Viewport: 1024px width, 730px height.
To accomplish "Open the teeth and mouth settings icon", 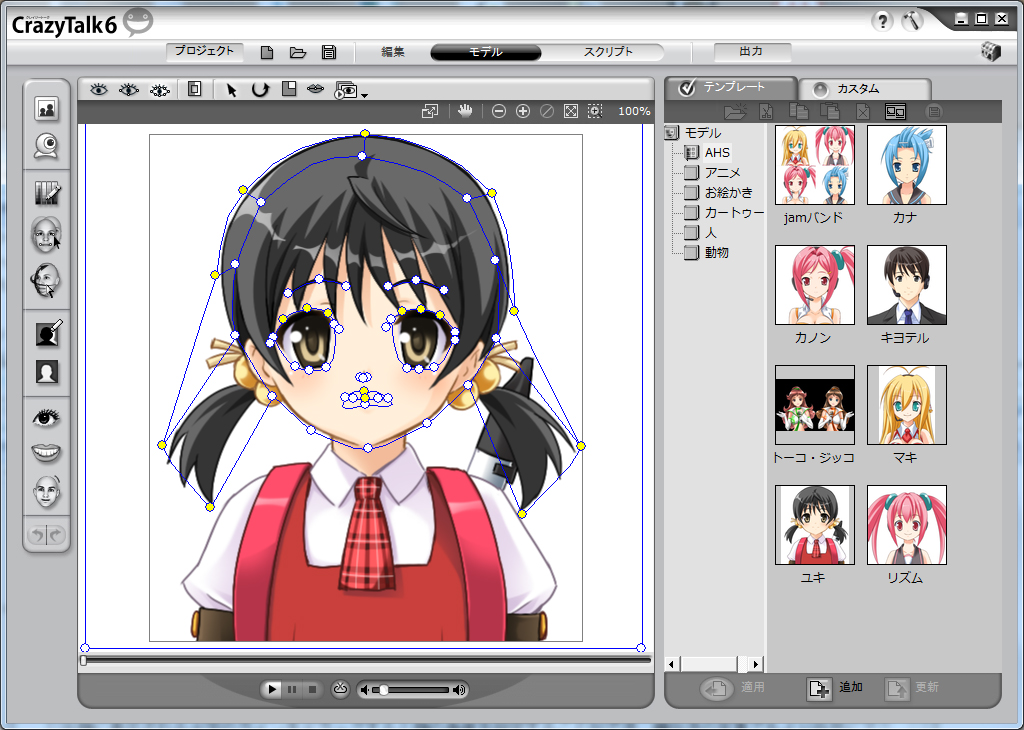I will click(x=46, y=452).
